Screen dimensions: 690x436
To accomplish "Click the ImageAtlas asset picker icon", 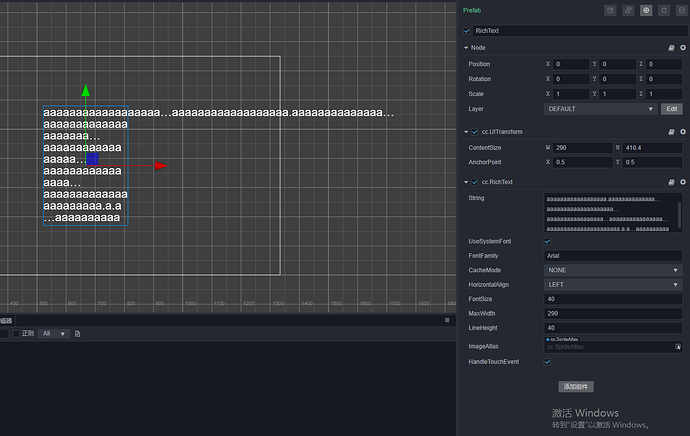I will point(678,347).
